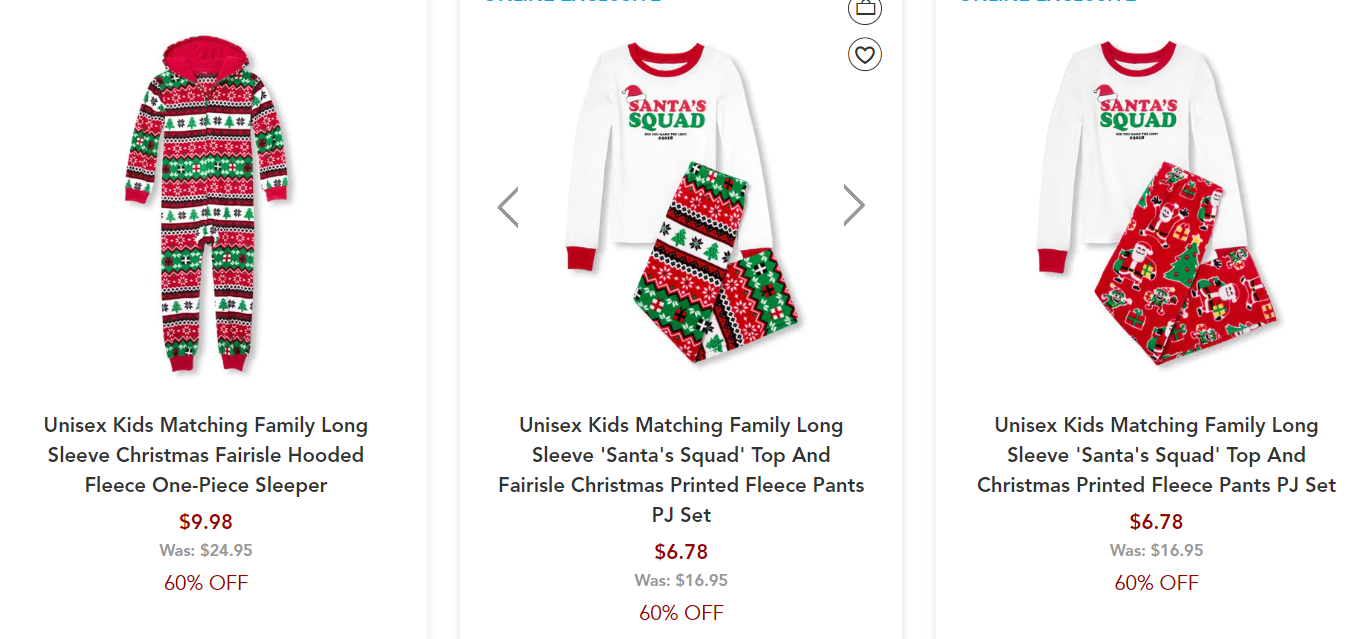
Task: Click the rightmost product's $6.78 price
Action: click(x=1156, y=521)
